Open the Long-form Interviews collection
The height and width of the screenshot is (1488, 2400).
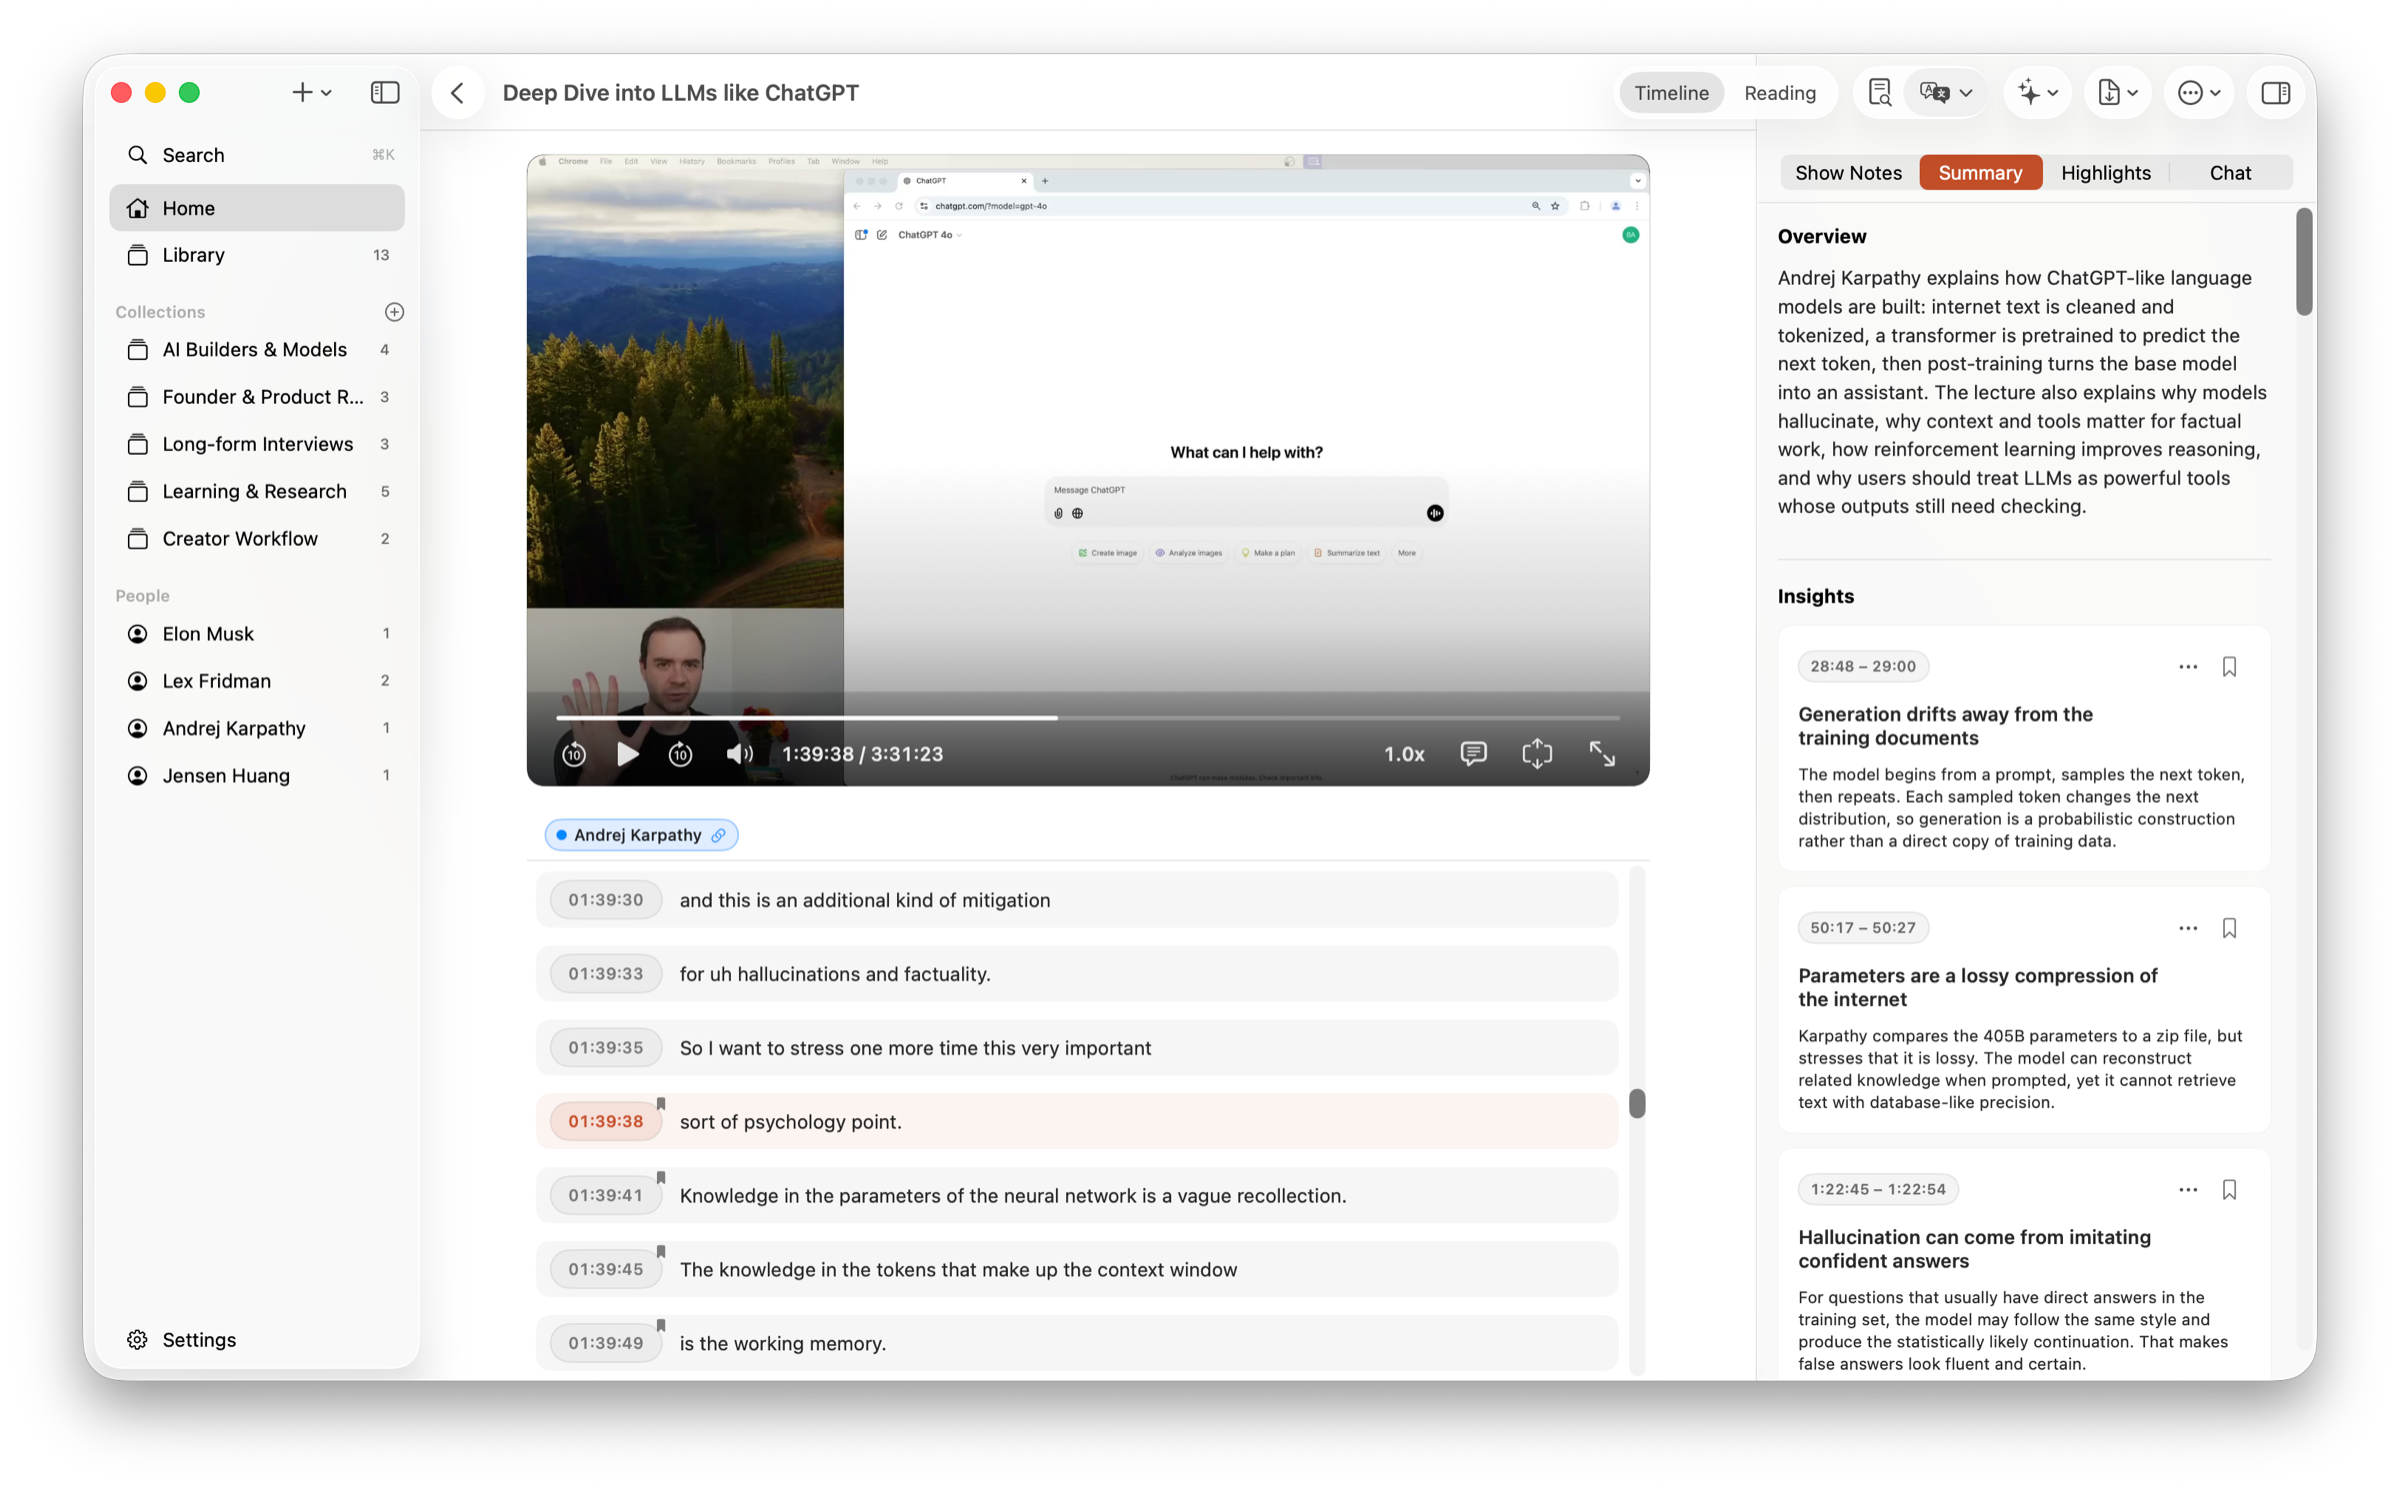coord(257,444)
